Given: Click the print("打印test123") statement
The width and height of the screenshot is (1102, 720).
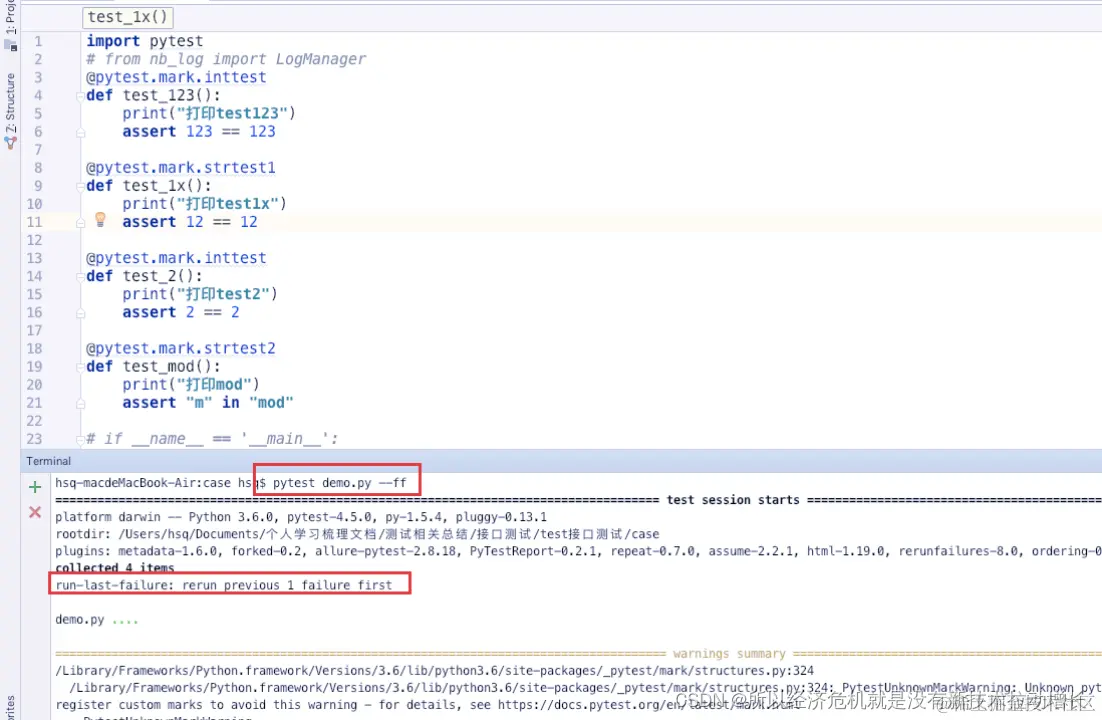Looking at the screenshot, I should (x=209, y=113).
